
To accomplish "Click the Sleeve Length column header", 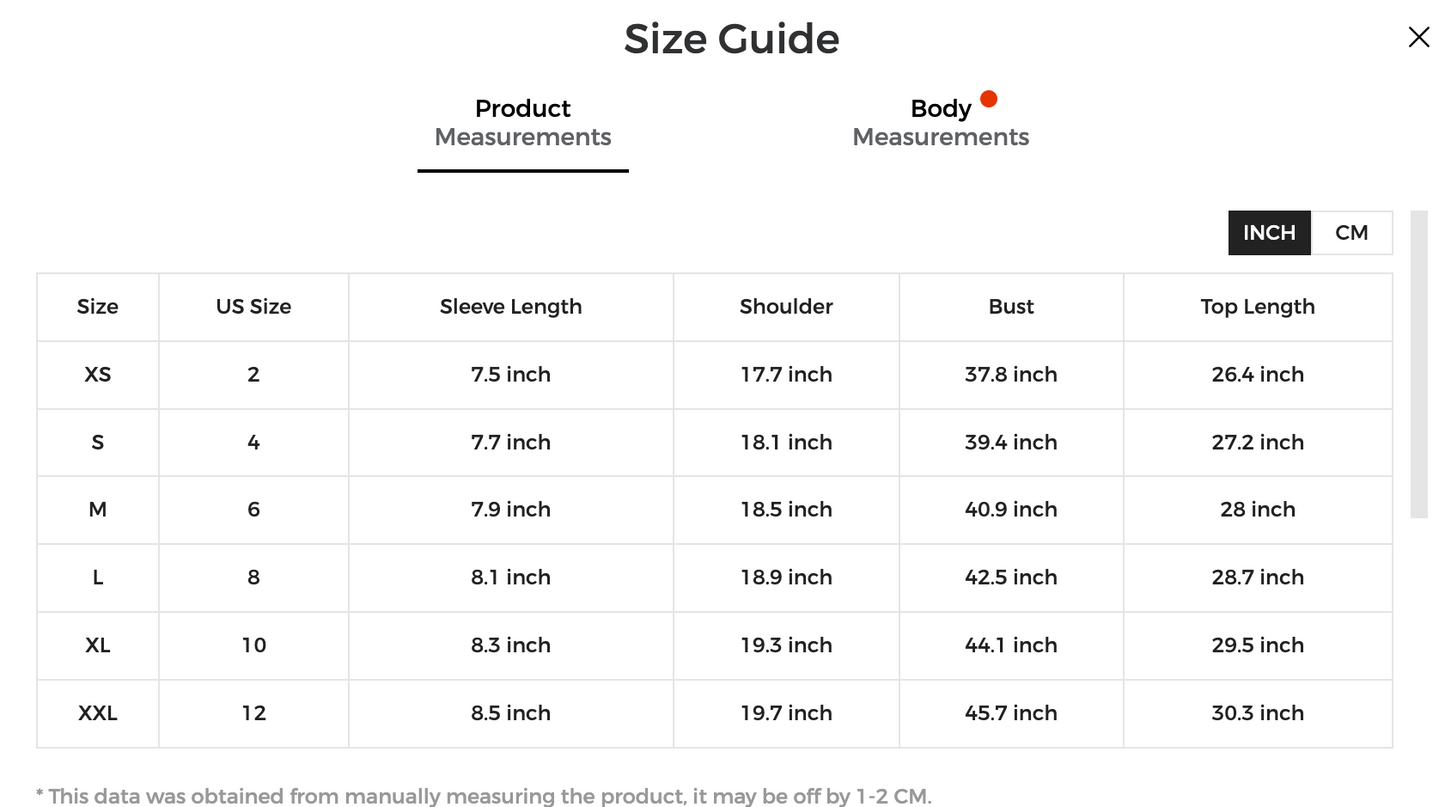I will point(510,307).
